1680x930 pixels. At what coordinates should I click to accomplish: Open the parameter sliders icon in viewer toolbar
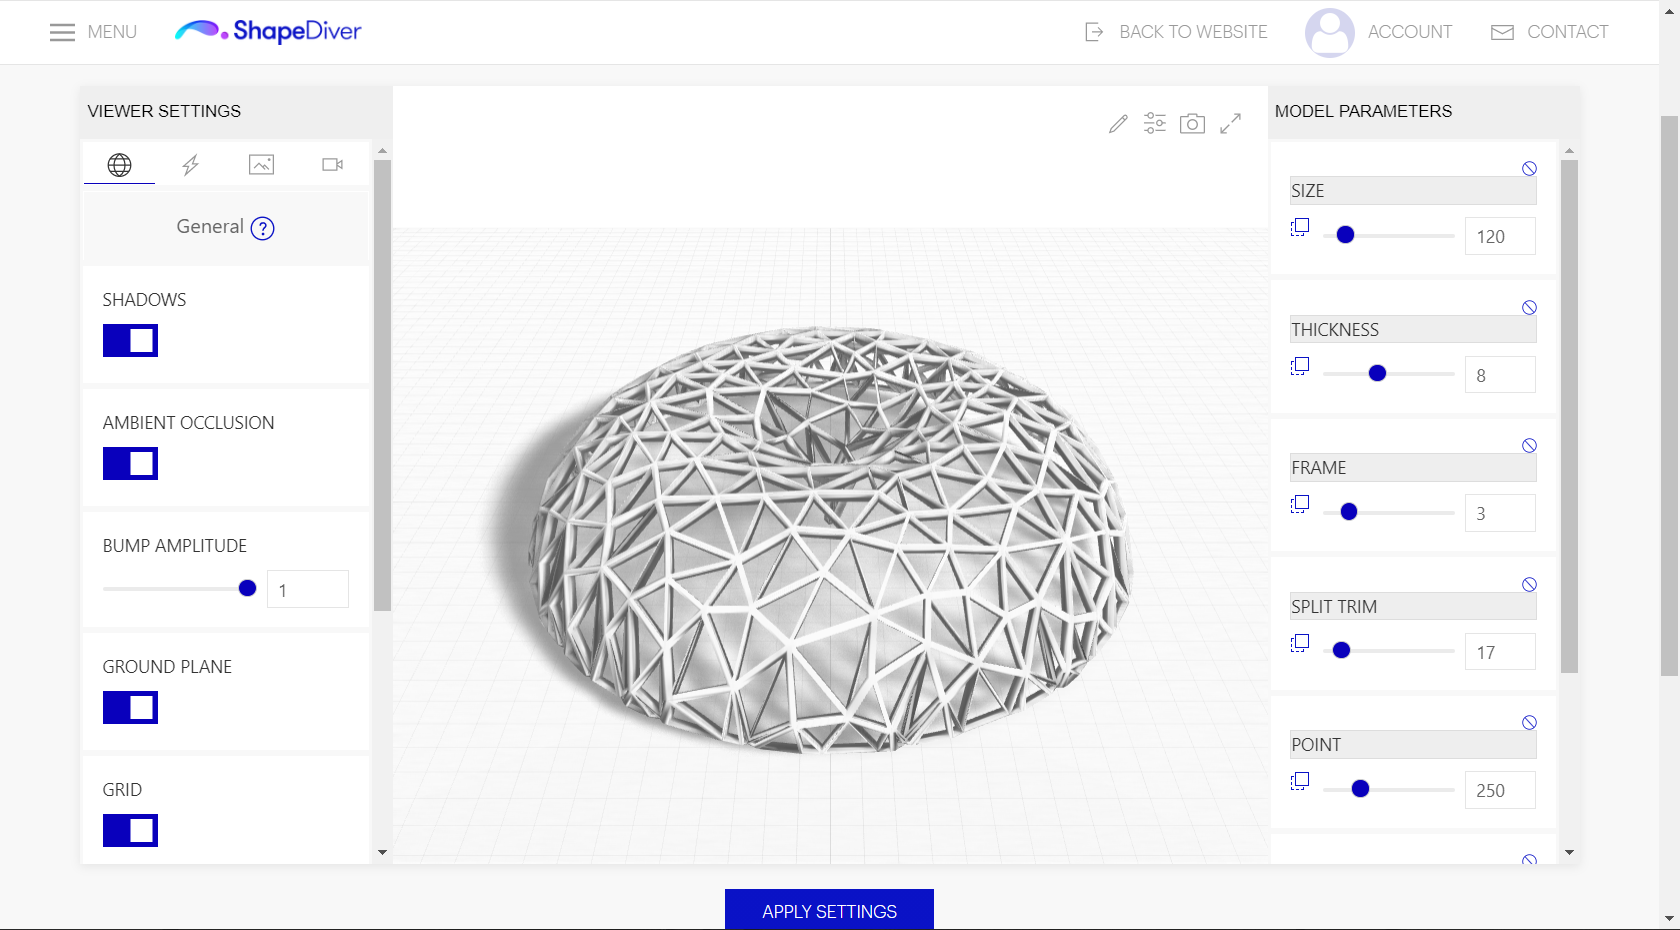coord(1155,123)
